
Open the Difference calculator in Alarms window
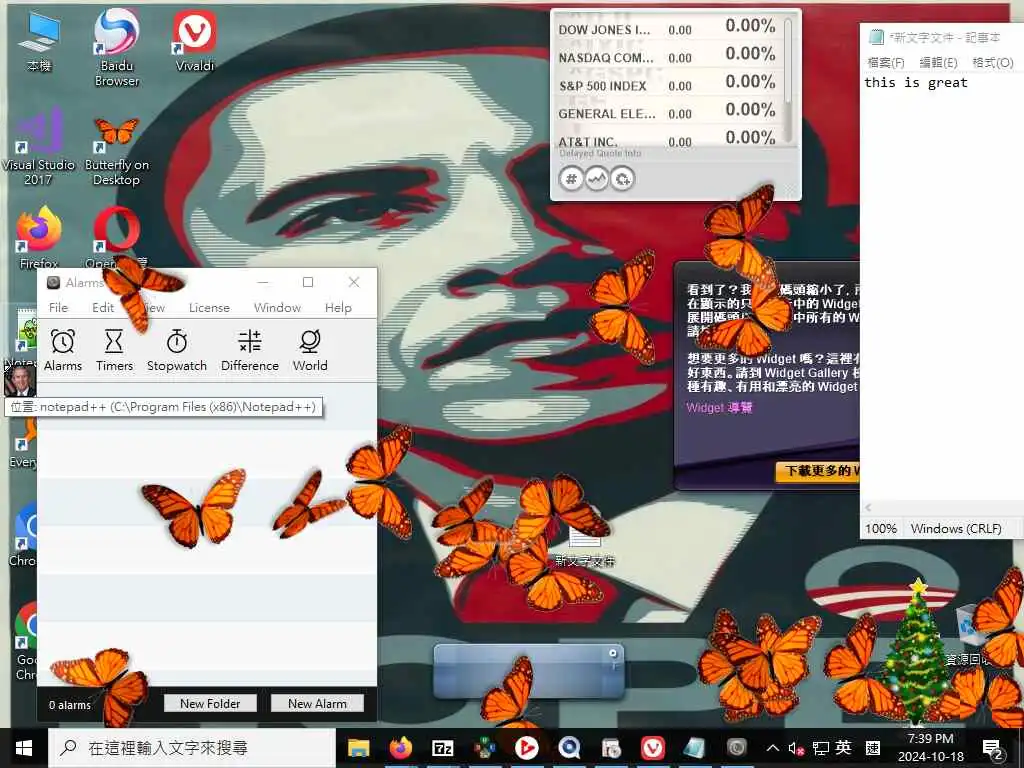pyautogui.click(x=249, y=349)
